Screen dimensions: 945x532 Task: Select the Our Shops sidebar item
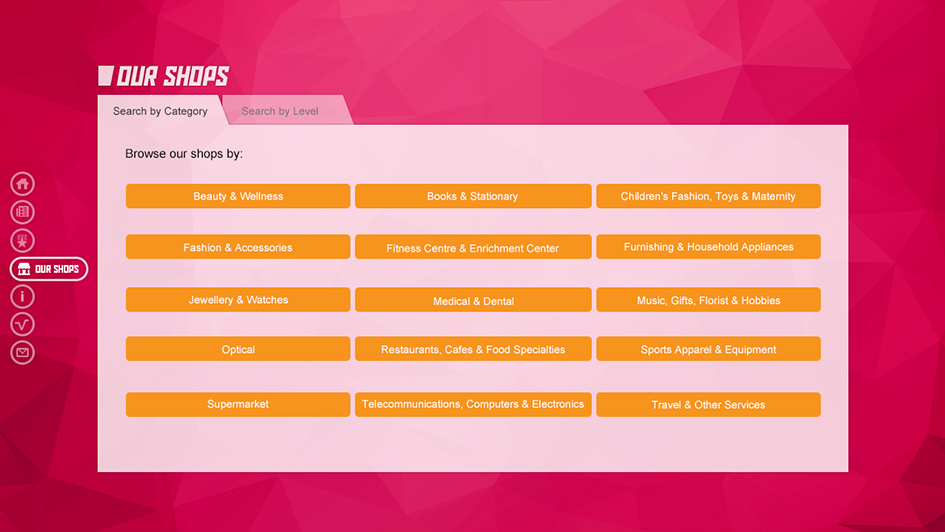(x=49, y=269)
